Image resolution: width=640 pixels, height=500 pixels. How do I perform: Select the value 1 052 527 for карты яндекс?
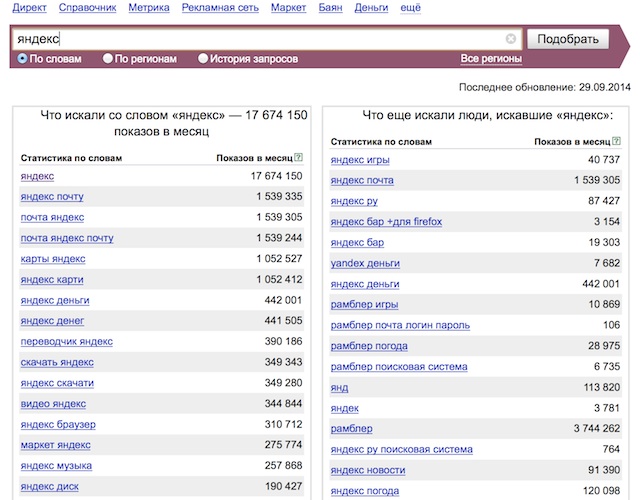point(279,259)
